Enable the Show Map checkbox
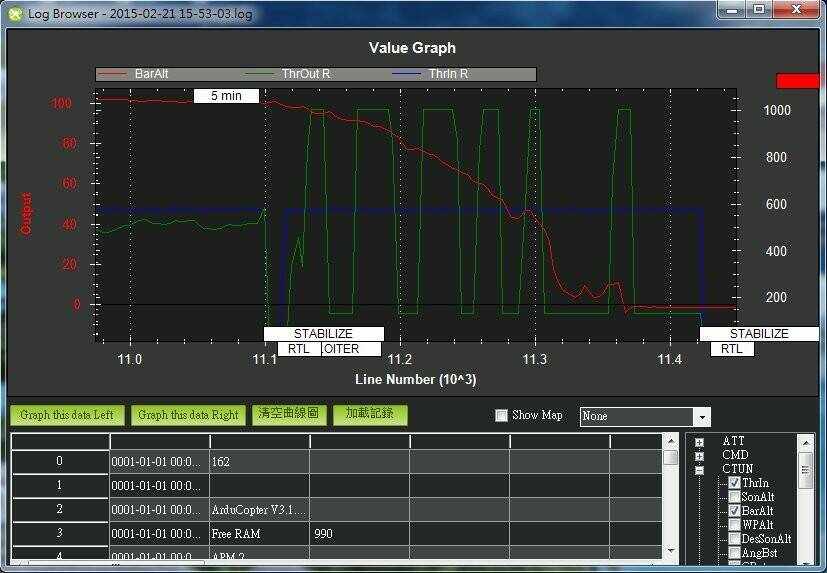This screenshot has height=573, width=827. pyautogui.click(x=502, y=416)
